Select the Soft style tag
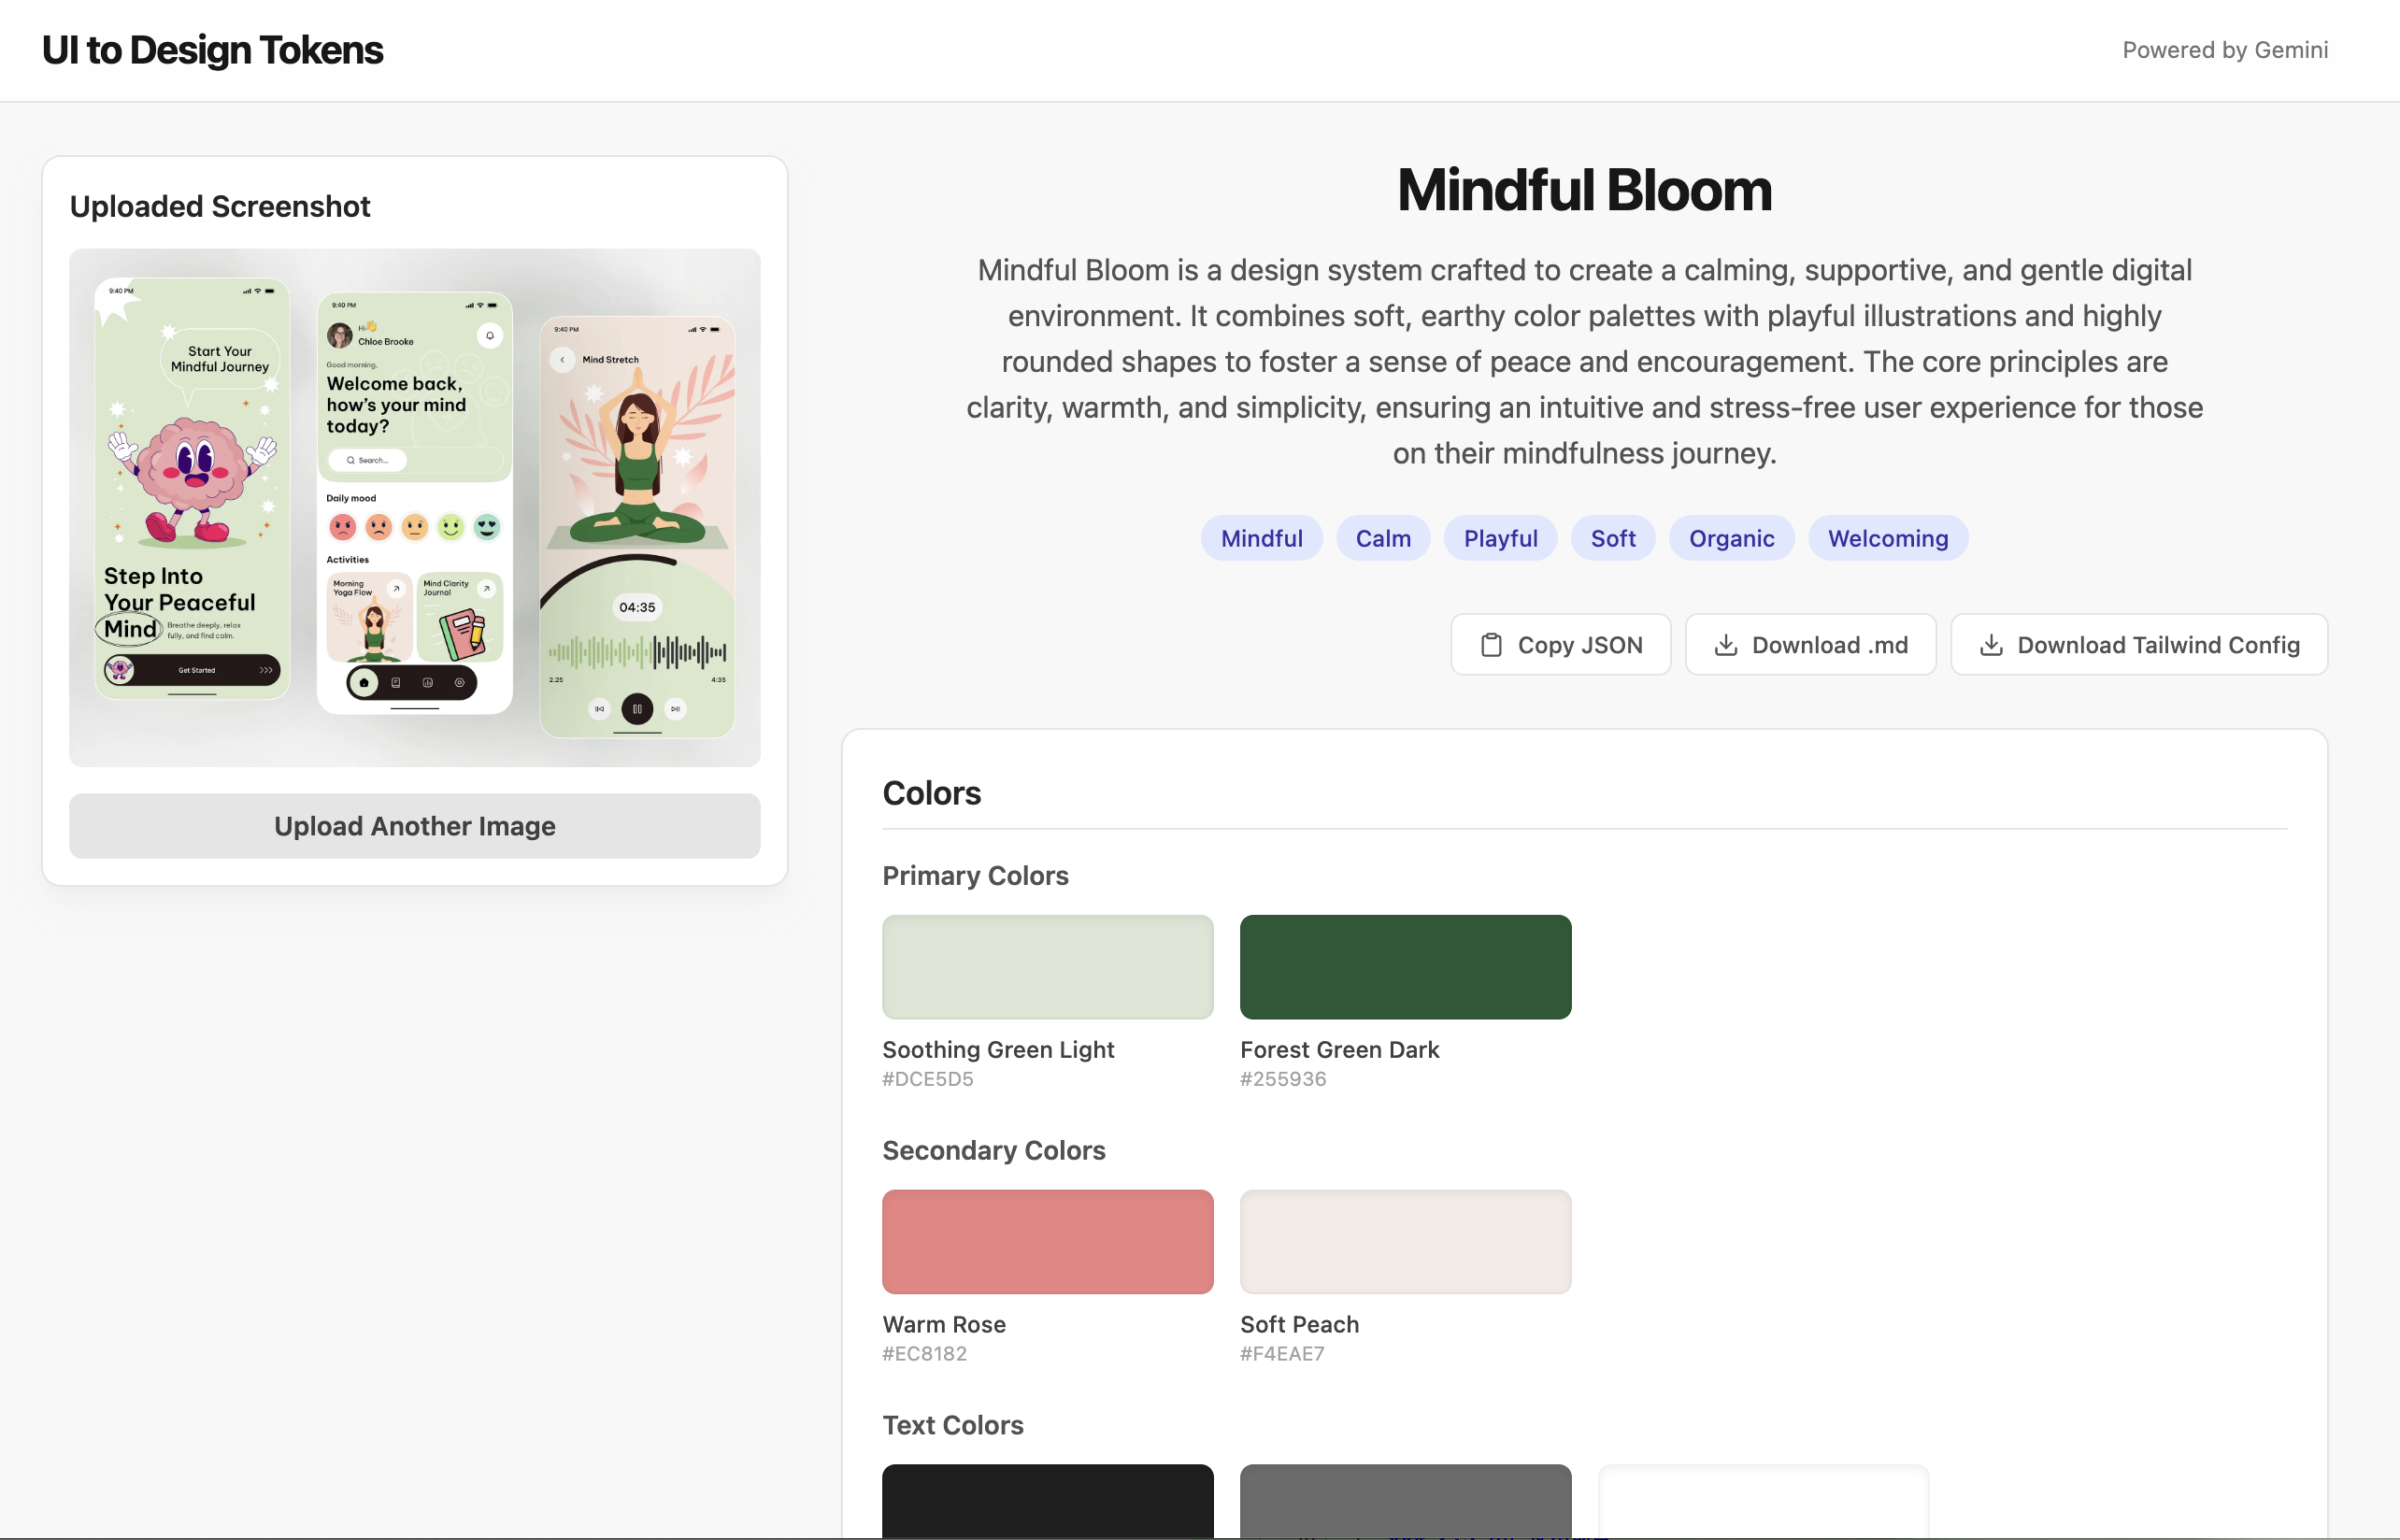The height and width of the screenshot is (1540, 2400). coord(1613,538)
